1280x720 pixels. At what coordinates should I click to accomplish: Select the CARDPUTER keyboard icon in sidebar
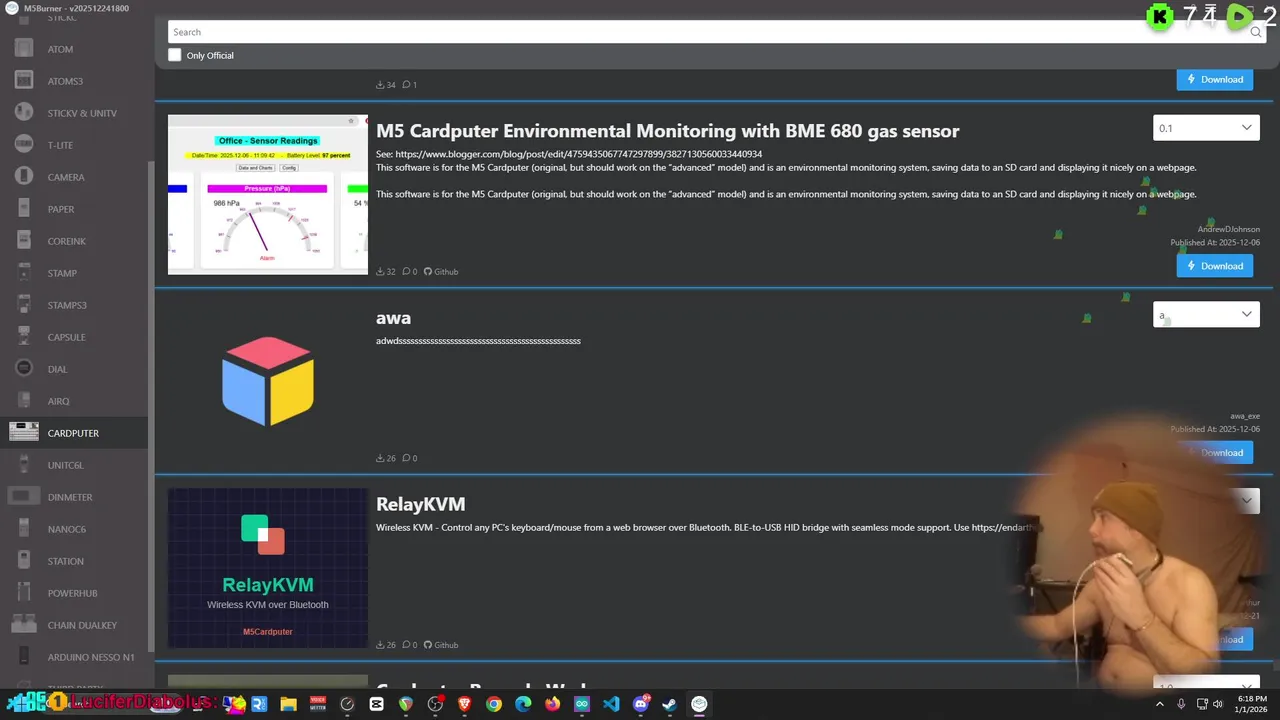click(x=24, y=432)
